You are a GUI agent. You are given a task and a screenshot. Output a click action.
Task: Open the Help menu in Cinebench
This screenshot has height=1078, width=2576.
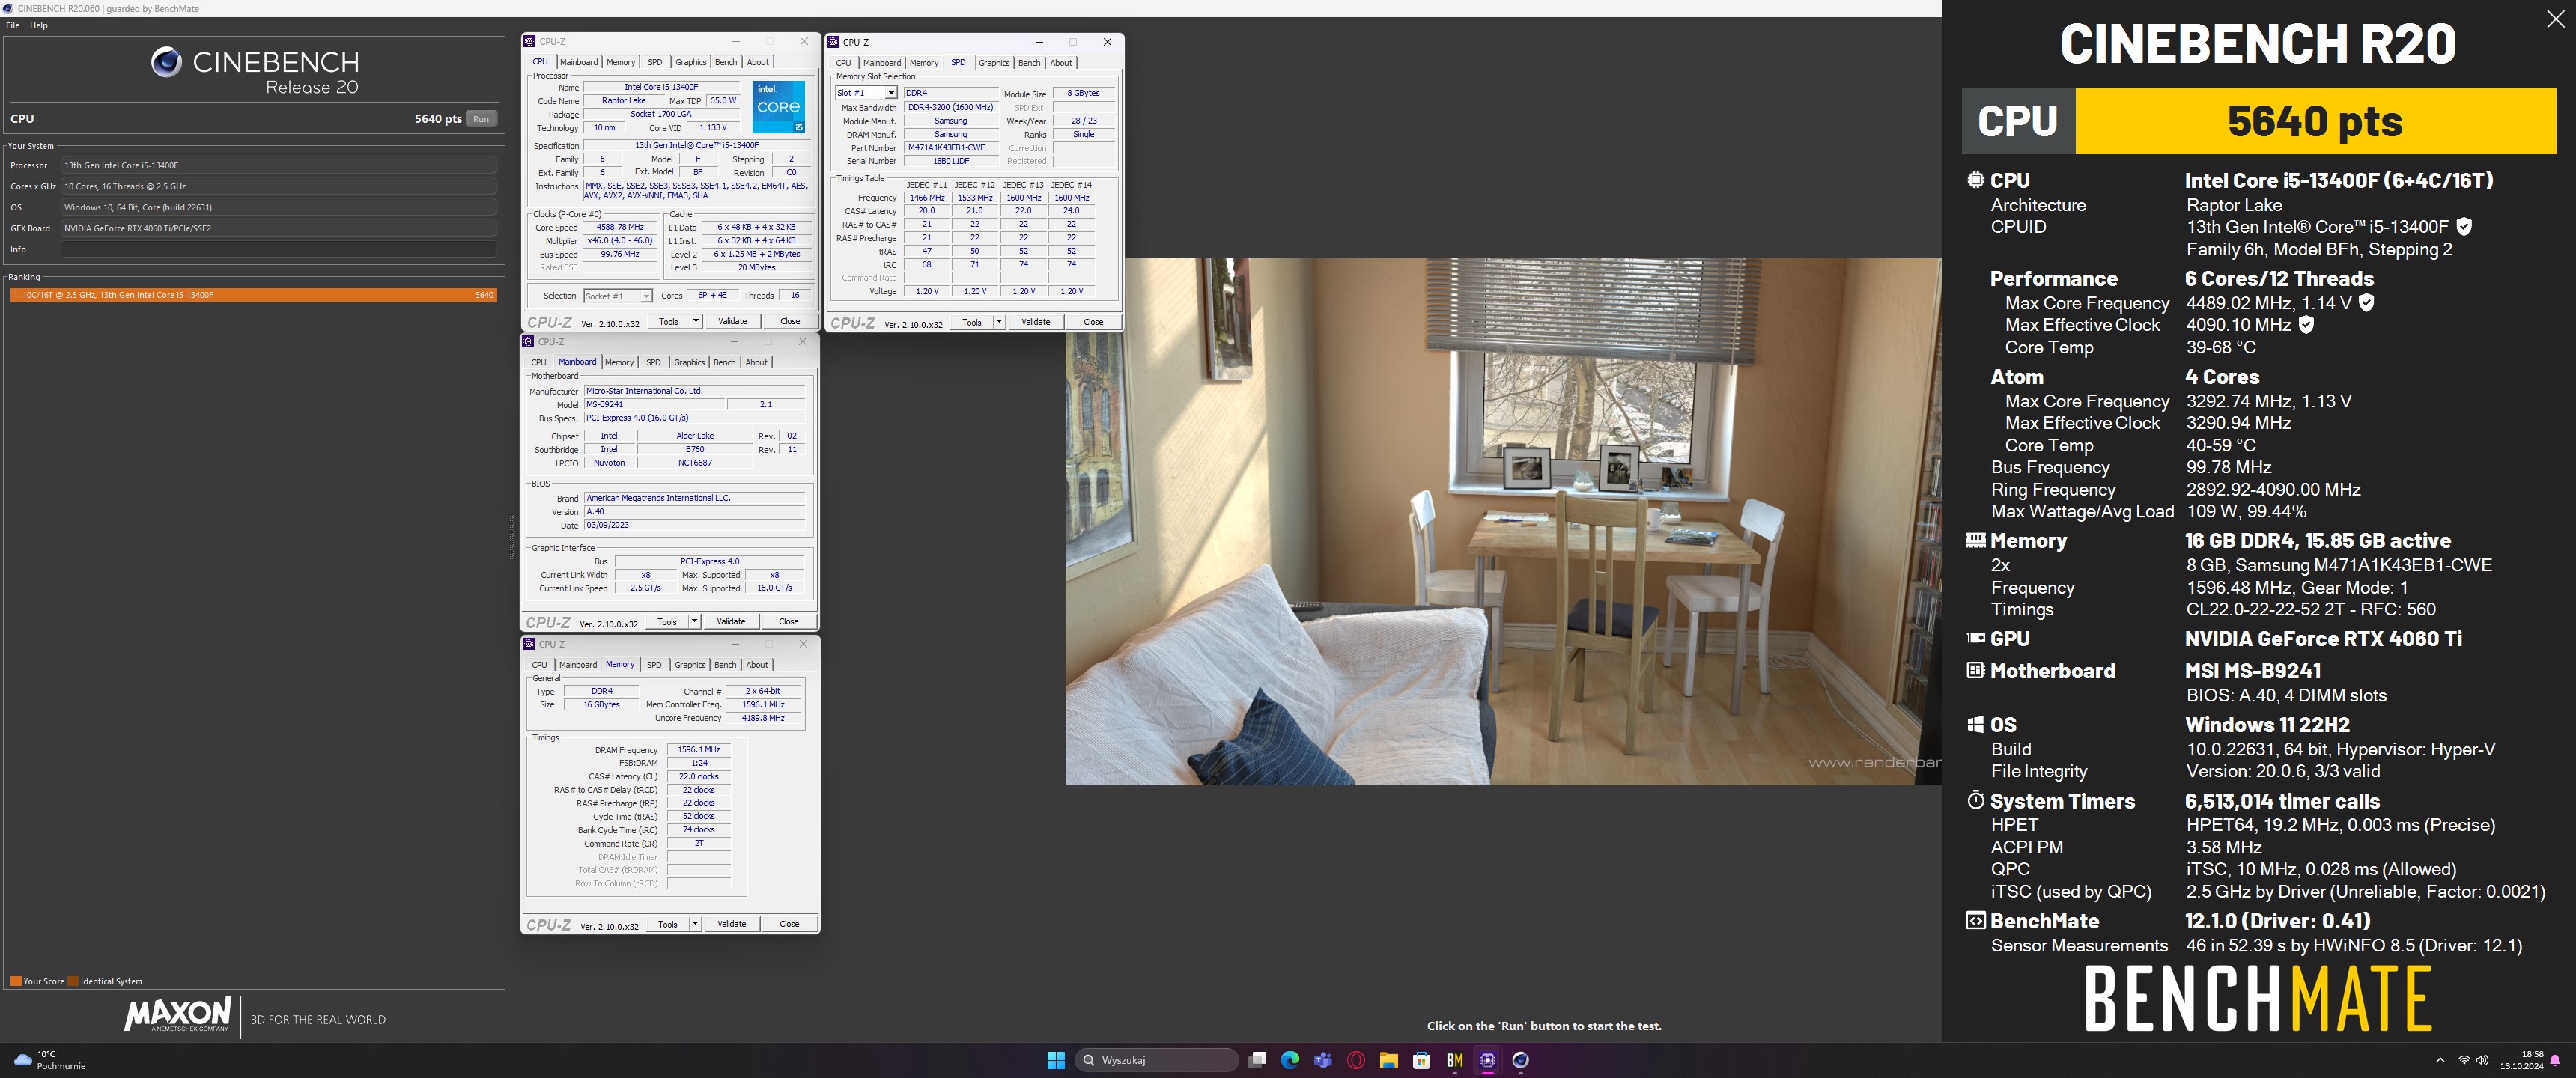[x=39, y=26]
